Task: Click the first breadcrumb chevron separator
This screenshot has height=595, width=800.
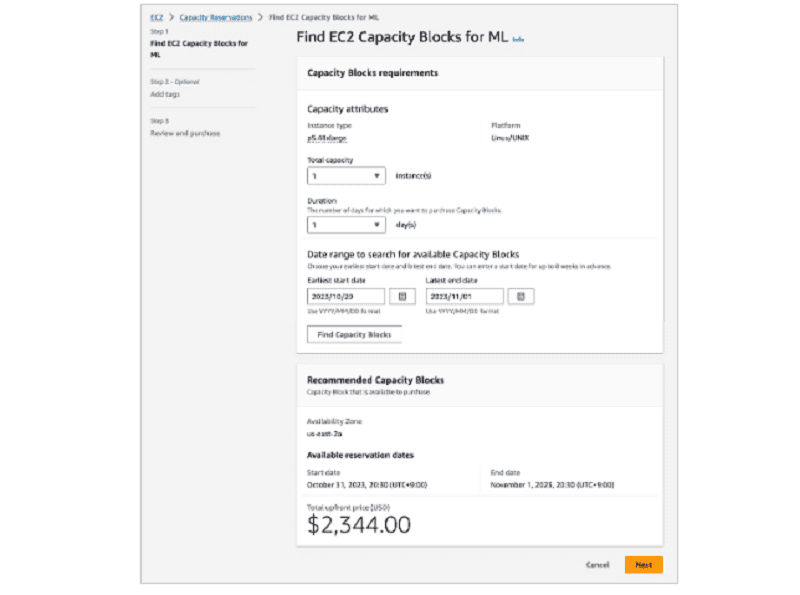Action: [171, 17]
